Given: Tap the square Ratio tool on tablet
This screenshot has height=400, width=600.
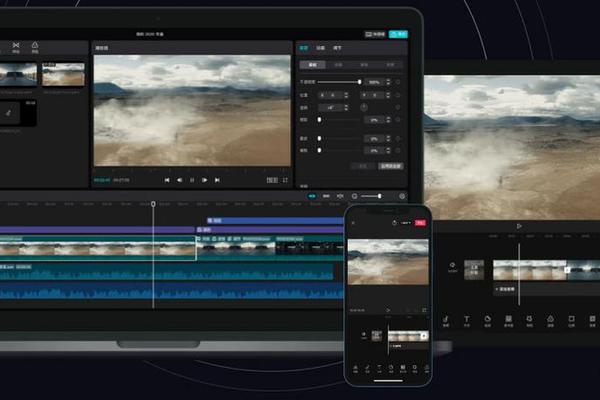Looking at the screenshot, I should [571, 321].
